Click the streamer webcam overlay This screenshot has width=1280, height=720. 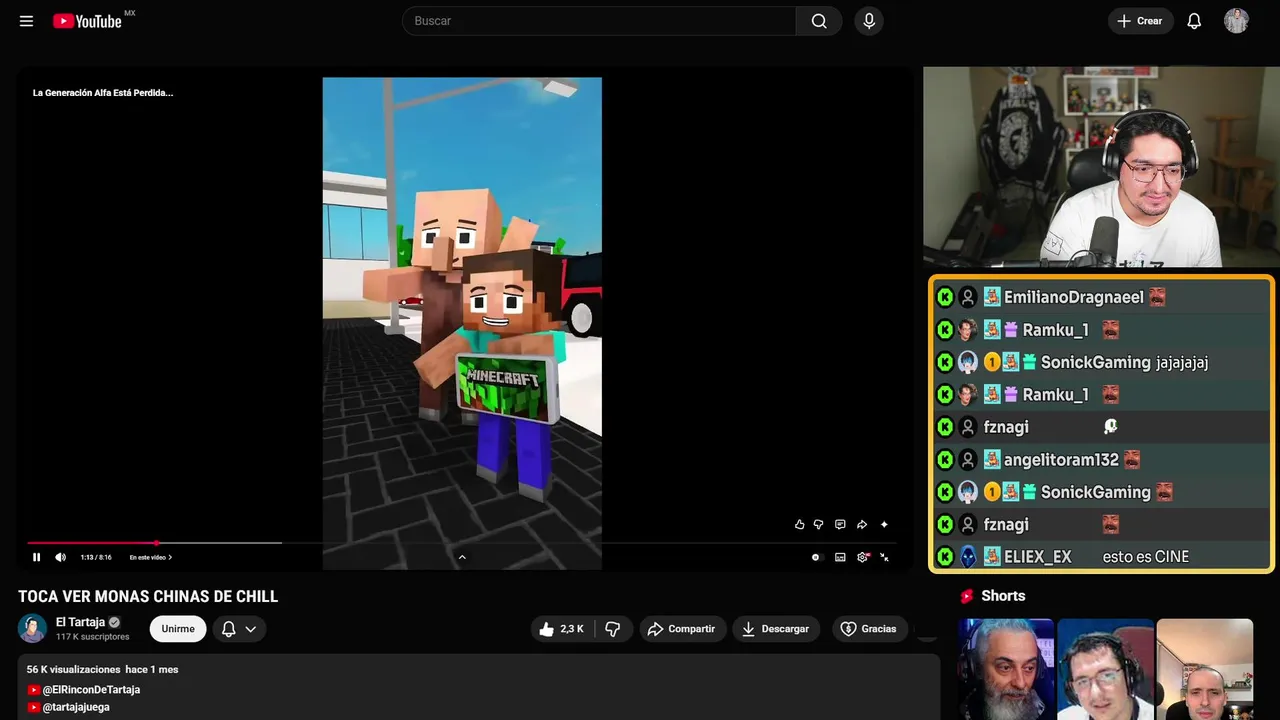pyautogui.click(x=1101, y=167)
